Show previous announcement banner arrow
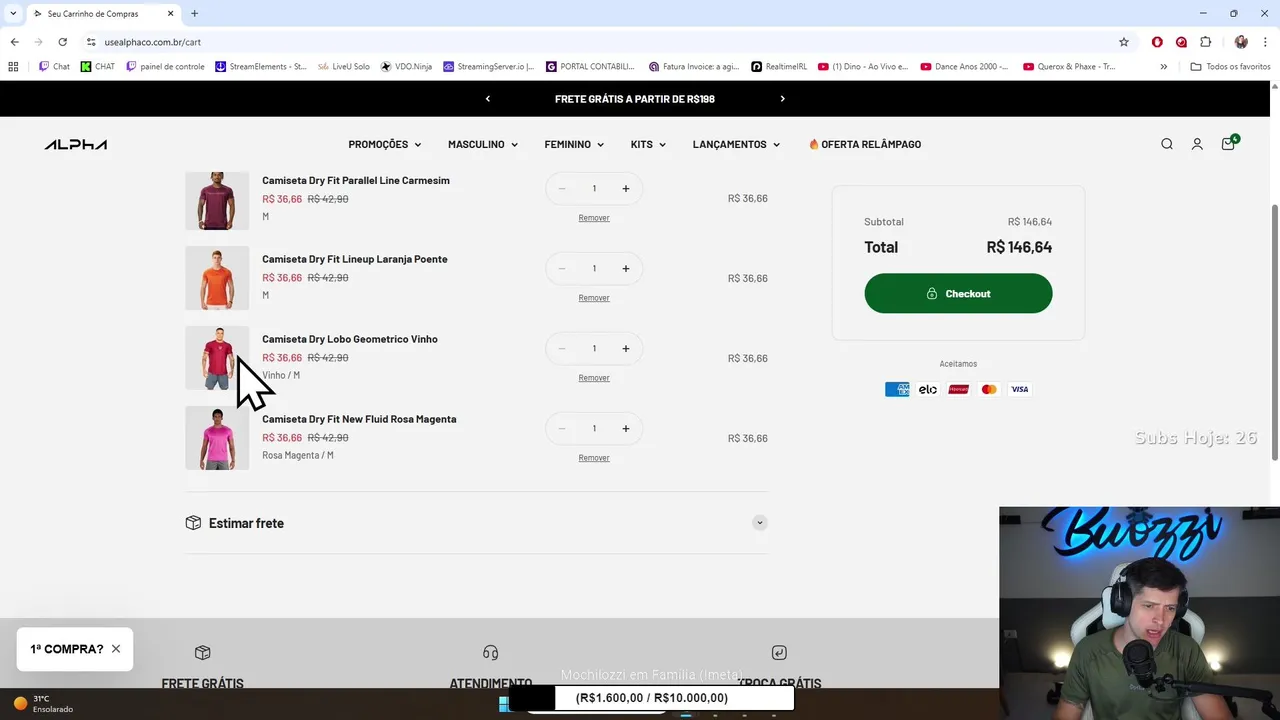The image size is (1280, 720). (x=488, y=99)
